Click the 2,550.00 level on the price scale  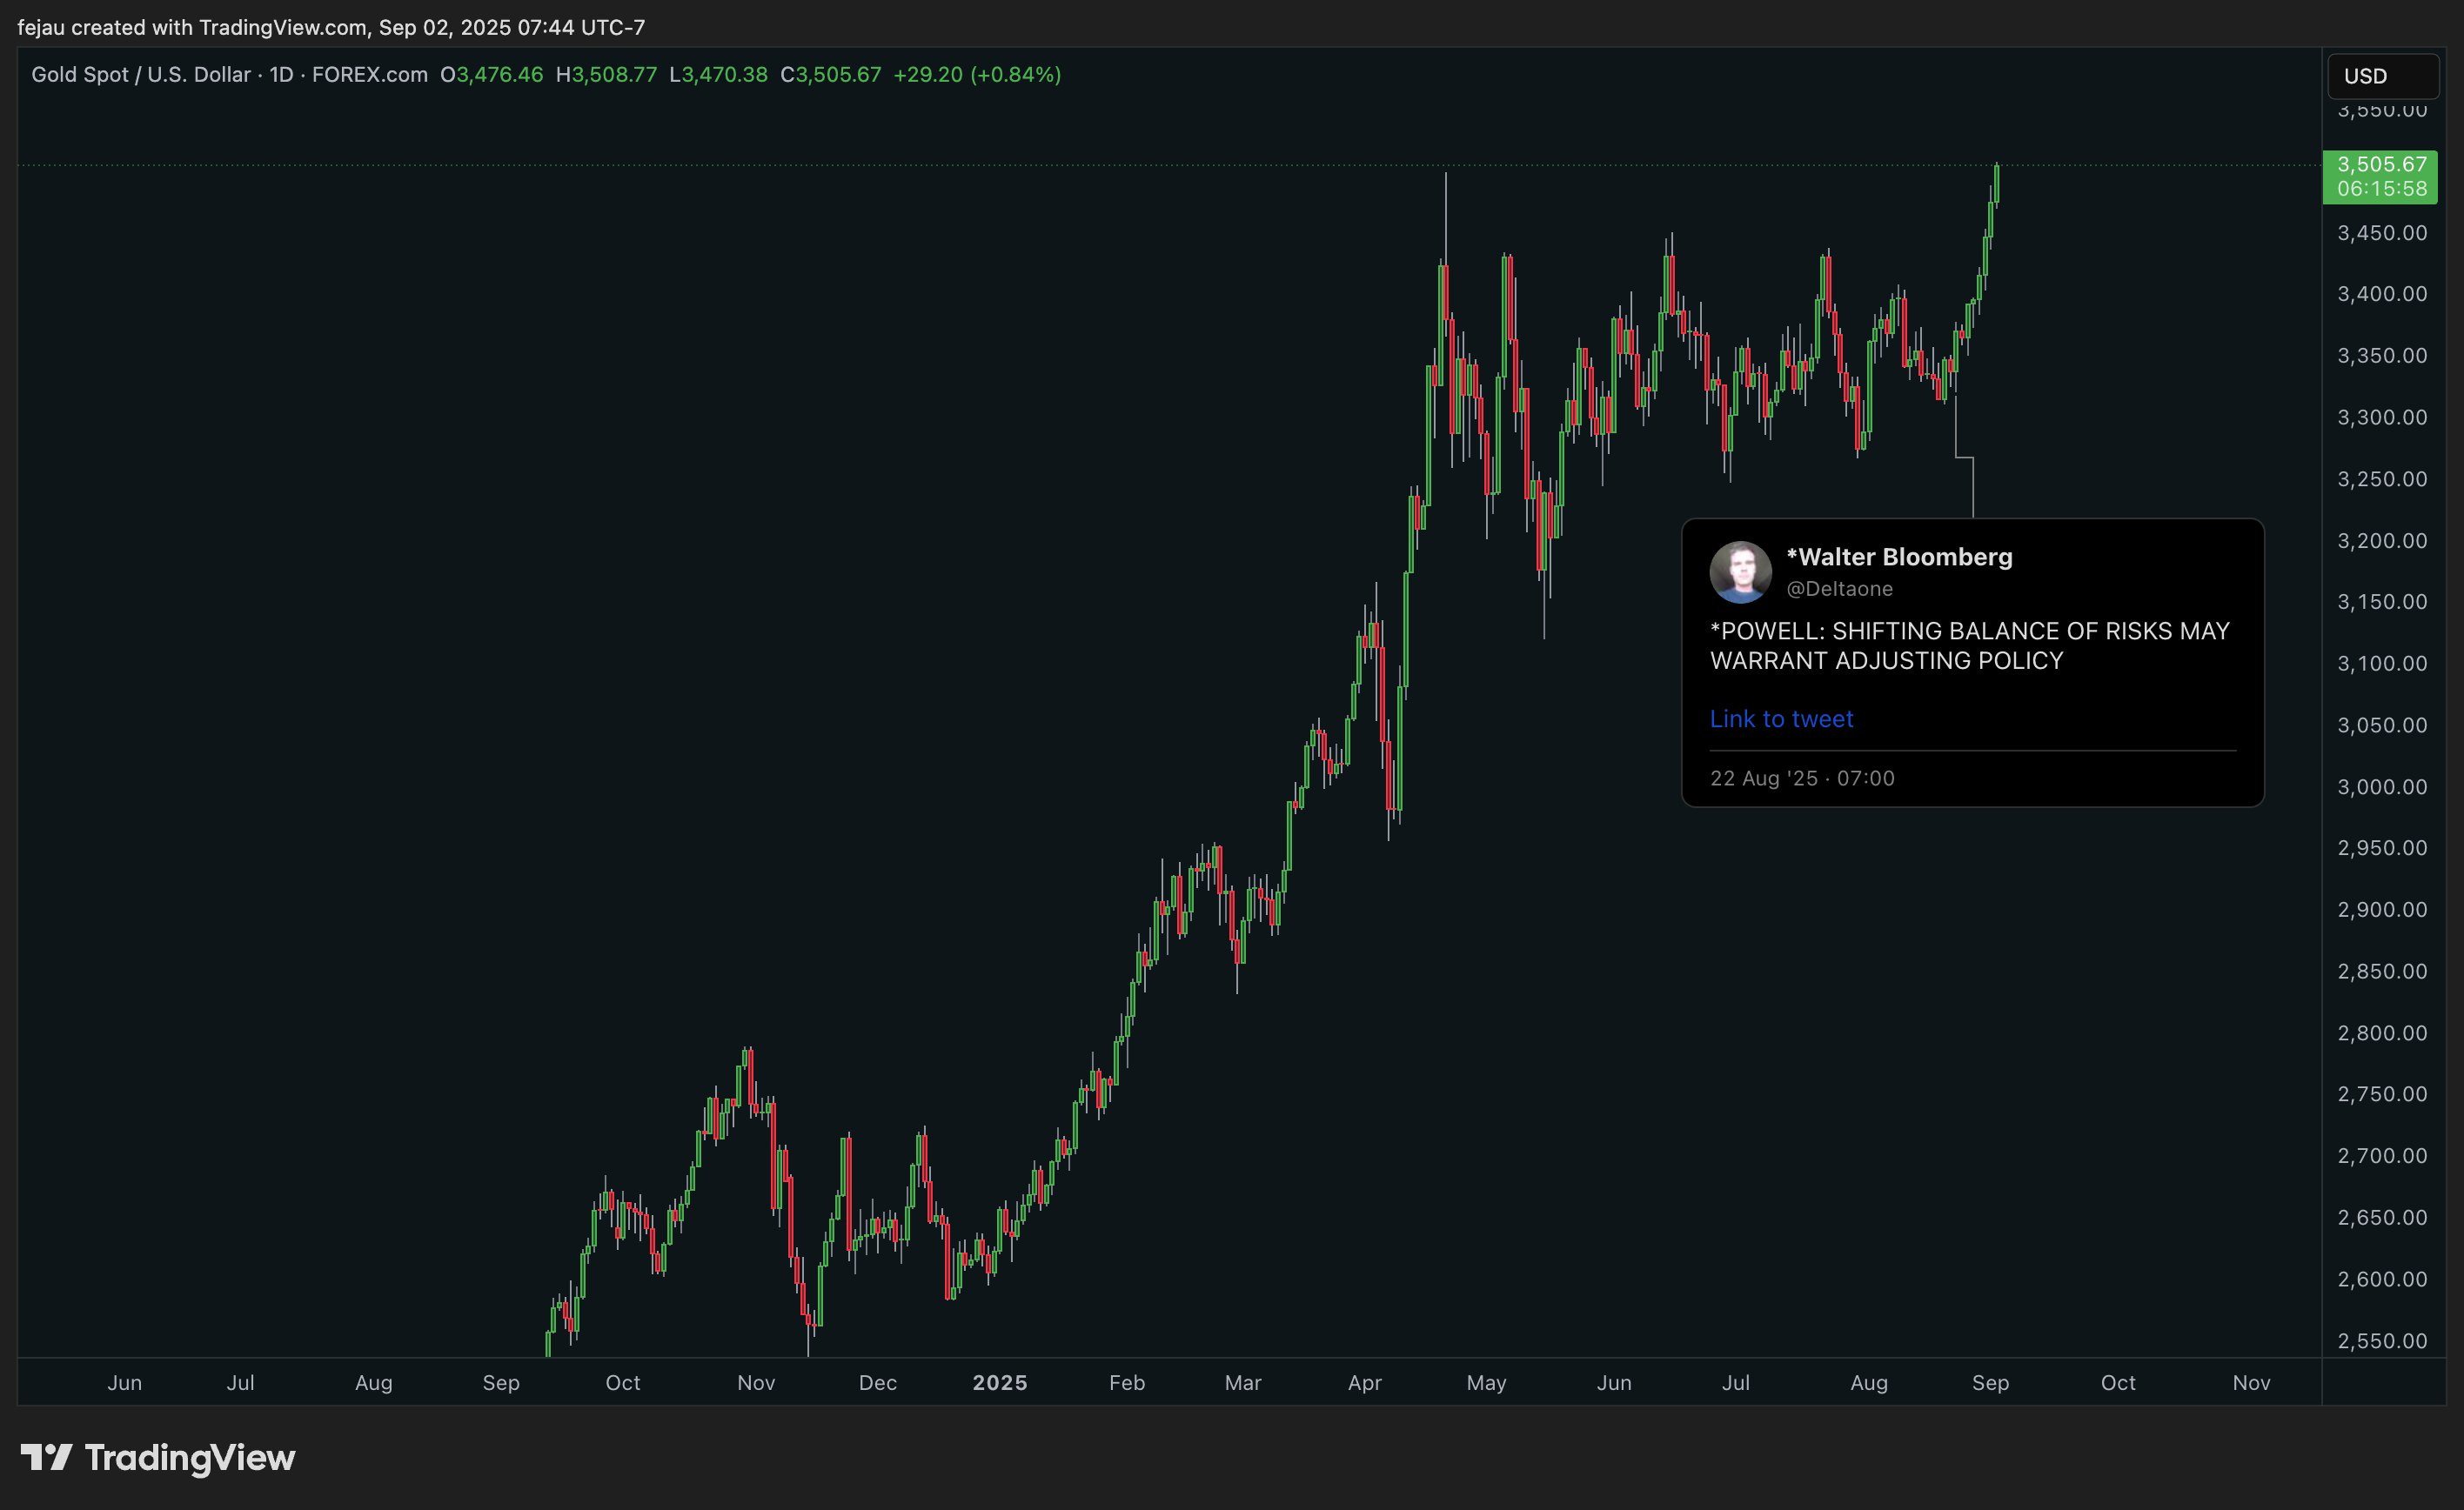pos(2381,1341)
